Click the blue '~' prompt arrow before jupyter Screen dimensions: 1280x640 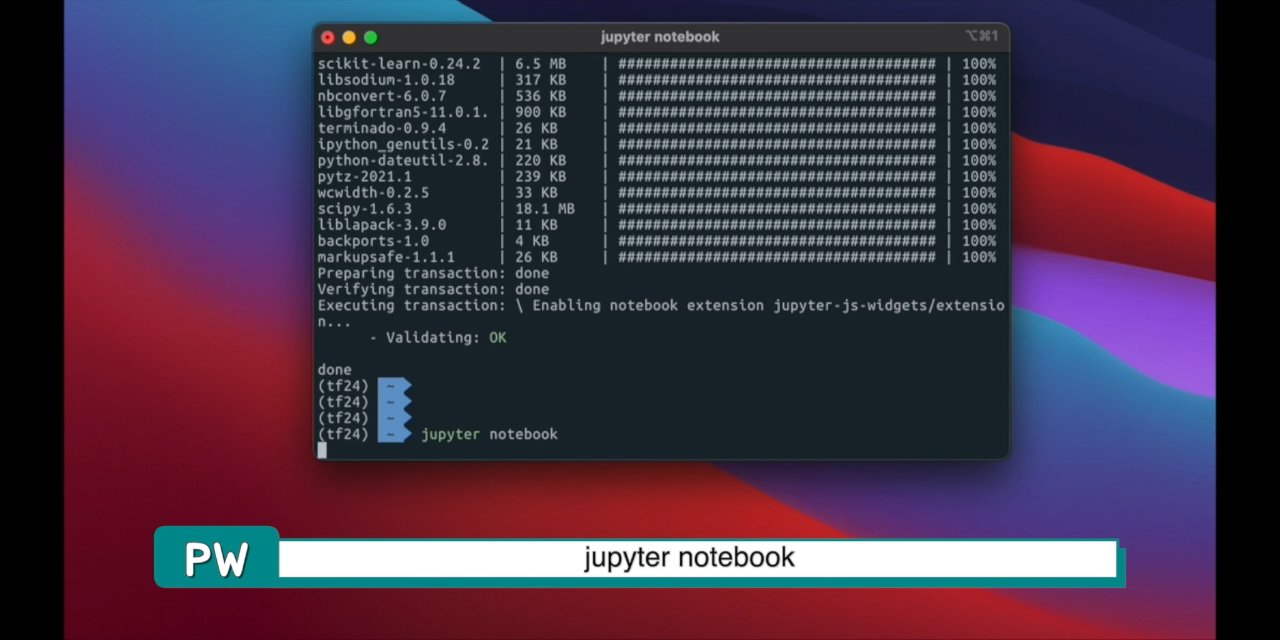394,434
